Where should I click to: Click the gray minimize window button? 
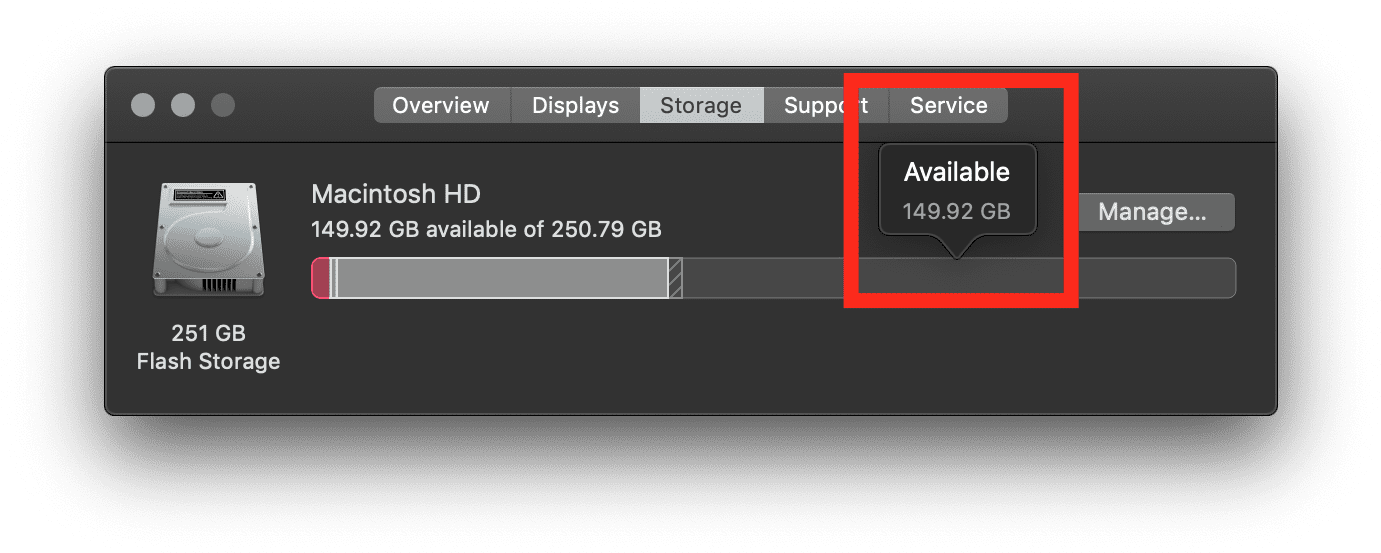pos(183,105)
